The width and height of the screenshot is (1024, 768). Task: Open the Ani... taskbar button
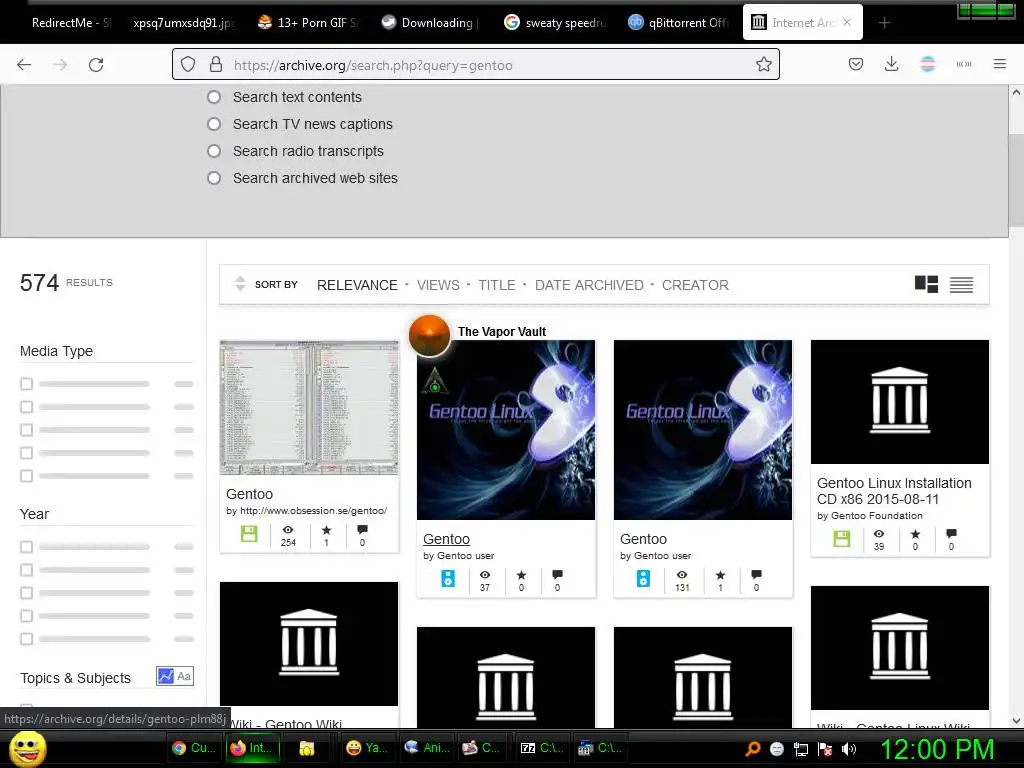pos(426,748)
